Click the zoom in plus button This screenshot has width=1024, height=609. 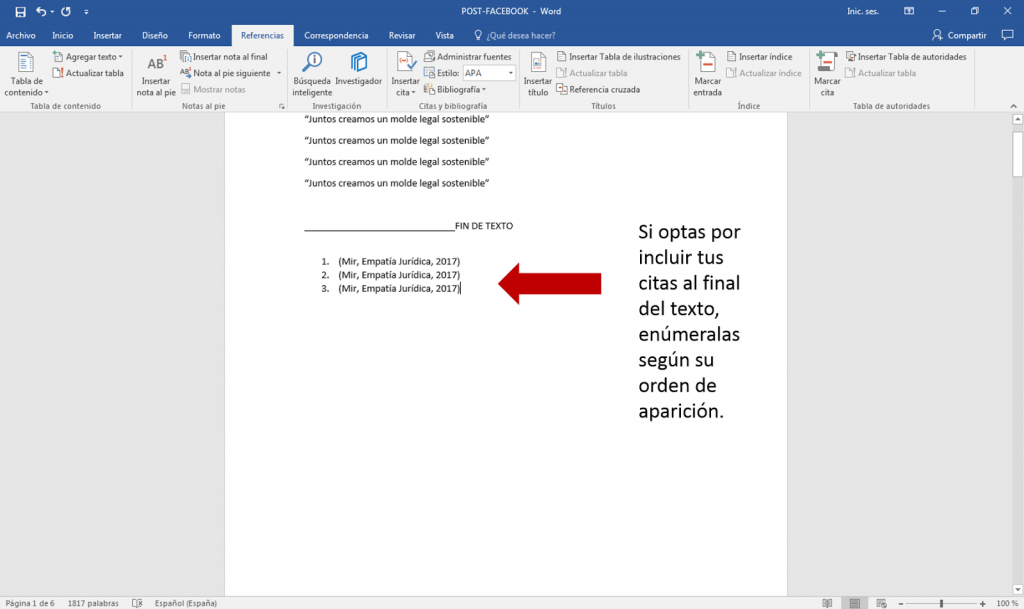tap(982, 604)
